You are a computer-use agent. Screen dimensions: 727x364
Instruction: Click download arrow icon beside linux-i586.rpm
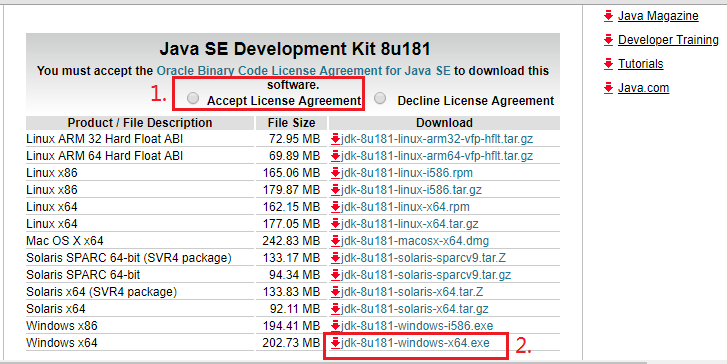click(335, 173)
